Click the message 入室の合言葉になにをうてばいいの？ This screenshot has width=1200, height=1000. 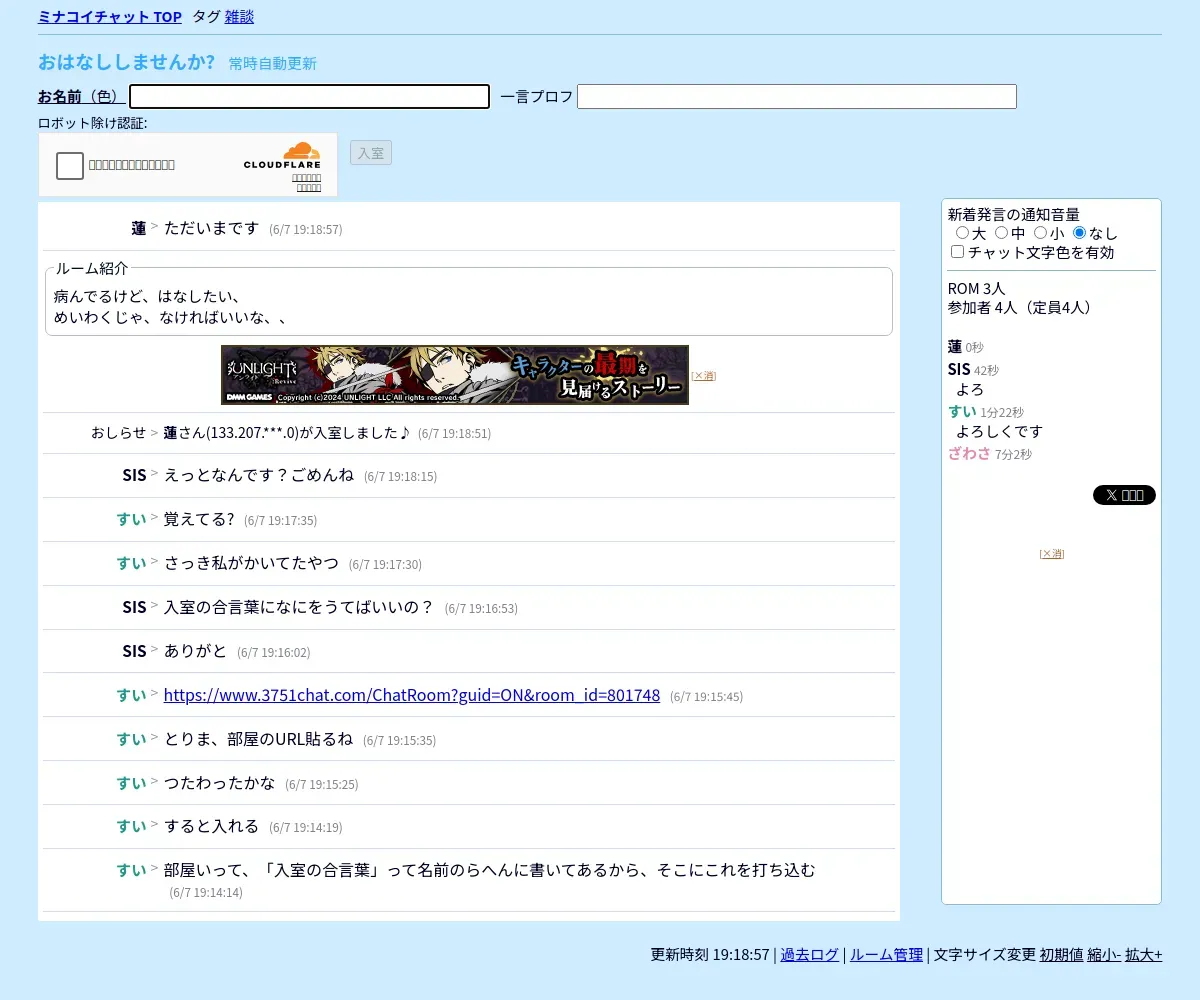(x=299, y=607)
